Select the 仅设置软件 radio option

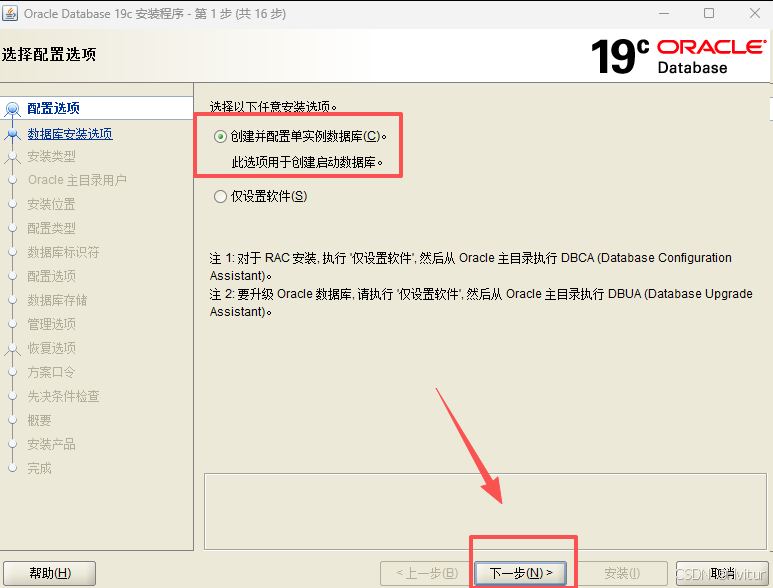[x=220, y=197]
